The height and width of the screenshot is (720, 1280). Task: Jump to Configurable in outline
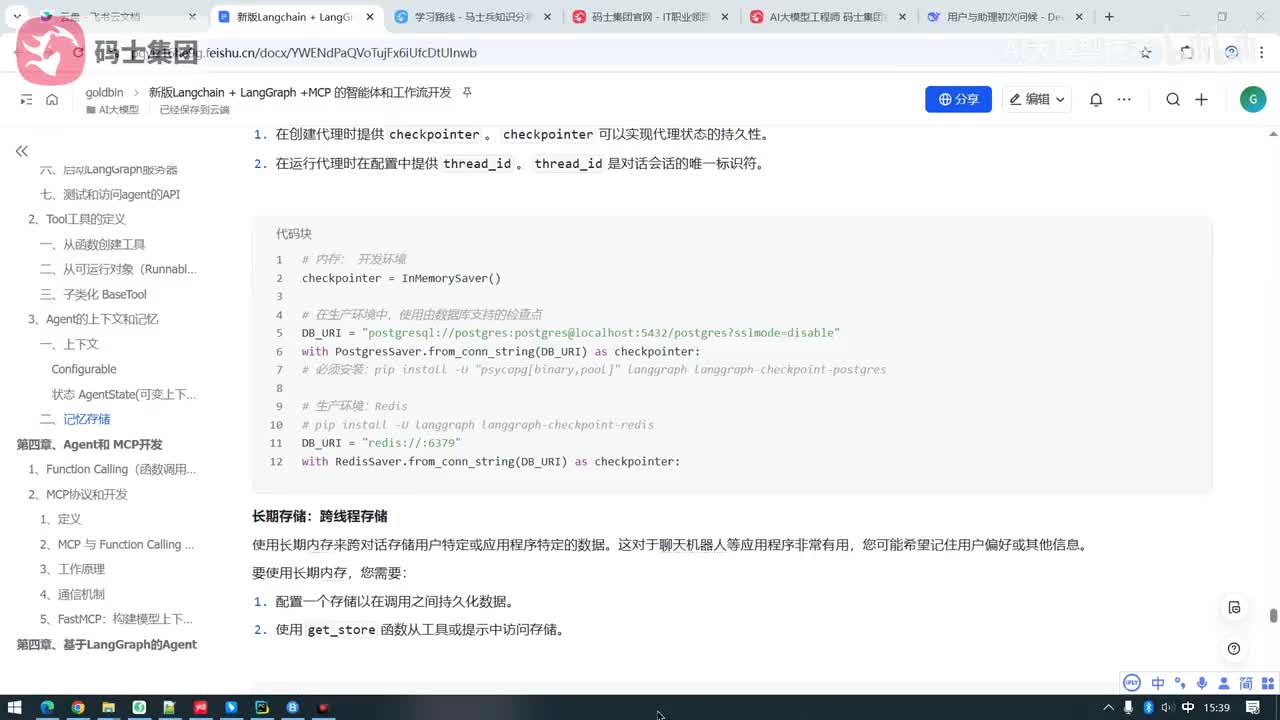tap(84, 369)
